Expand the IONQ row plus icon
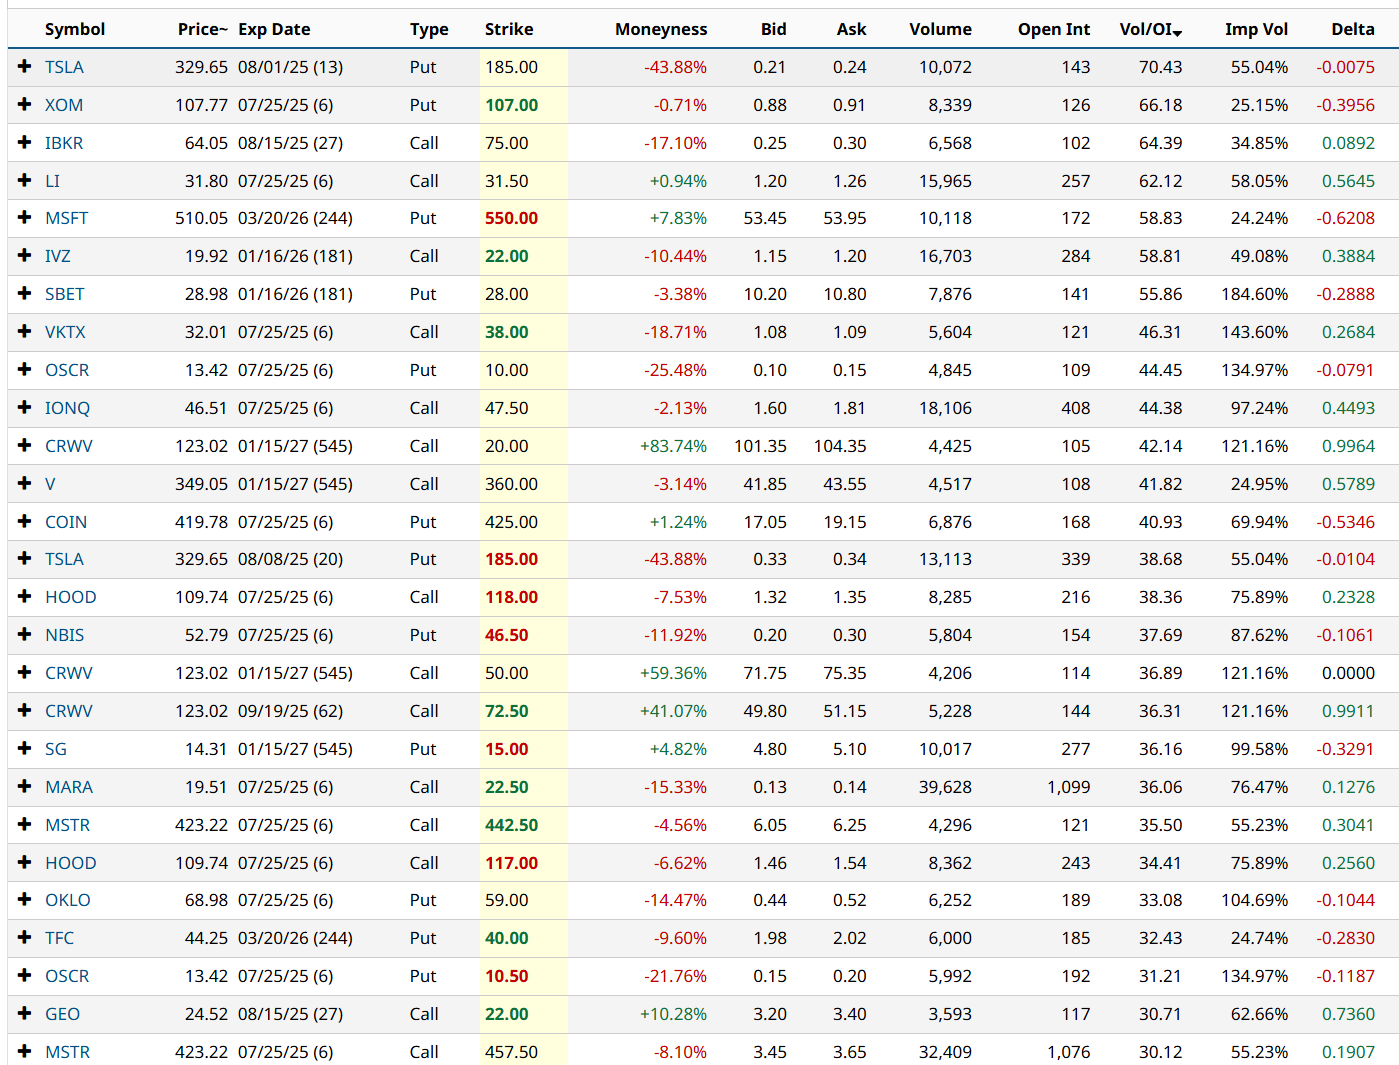 (25, 407)
